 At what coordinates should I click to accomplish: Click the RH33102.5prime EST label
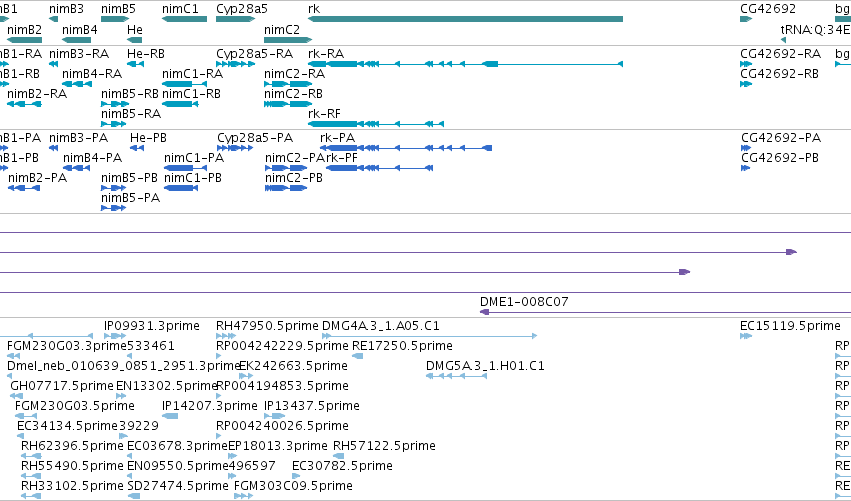[72, 487]
